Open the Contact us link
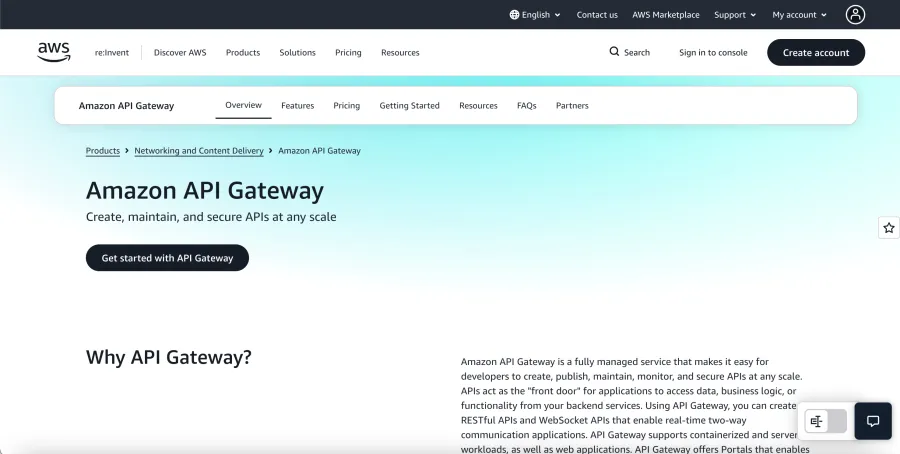This screenshot has height=454, width=900. coord(597,15)
